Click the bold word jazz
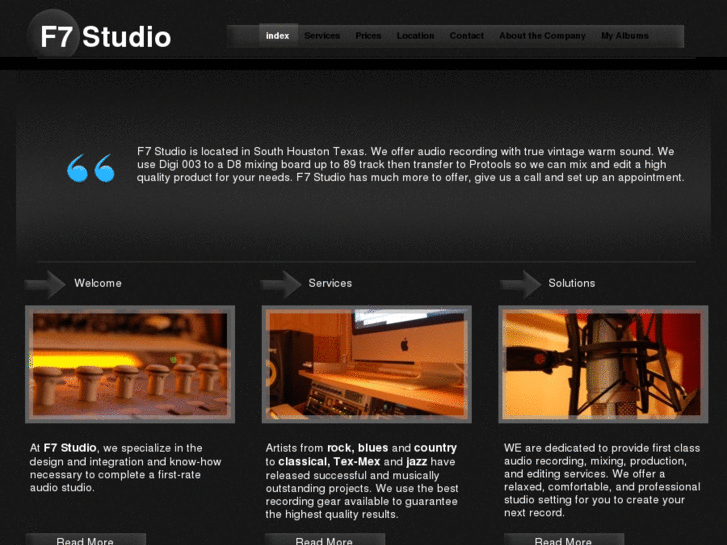 coord(417,462)
